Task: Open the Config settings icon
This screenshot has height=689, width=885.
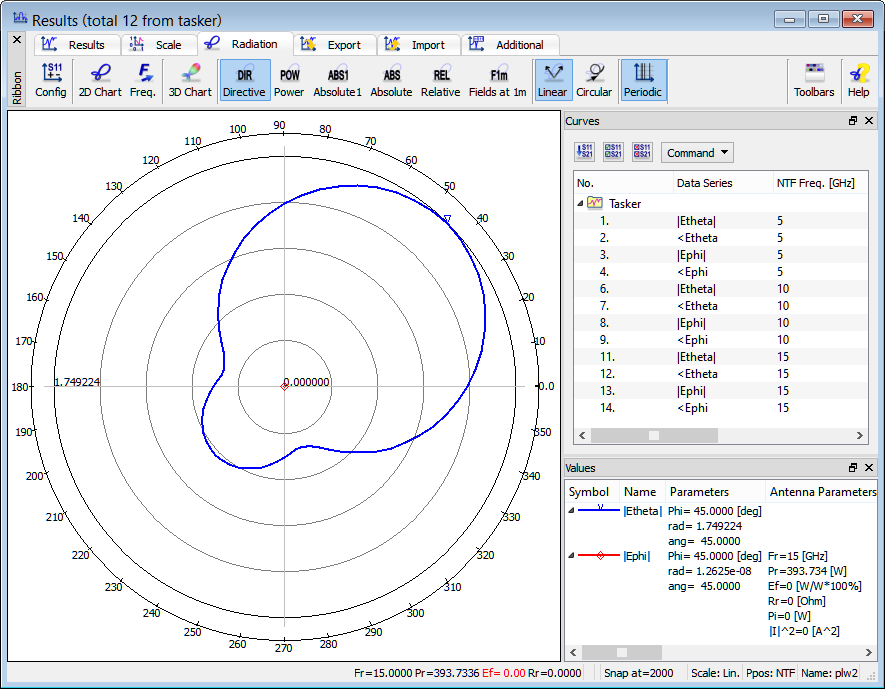Action: click(x=51, y=80)
